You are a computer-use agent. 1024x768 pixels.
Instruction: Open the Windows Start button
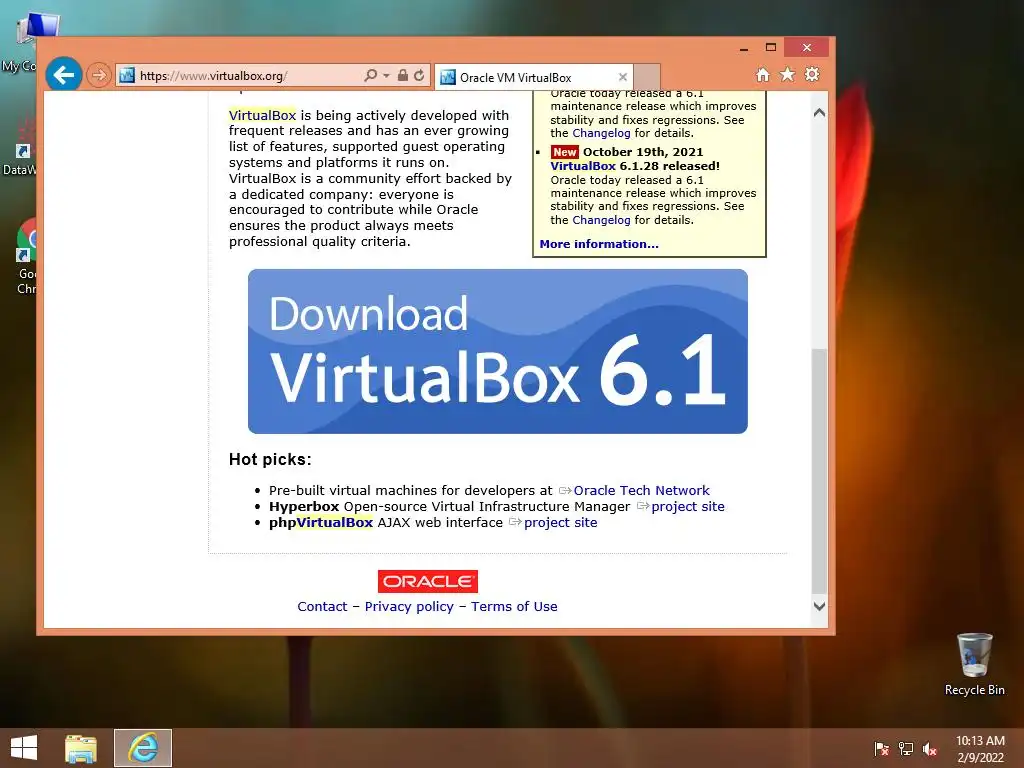24,748
